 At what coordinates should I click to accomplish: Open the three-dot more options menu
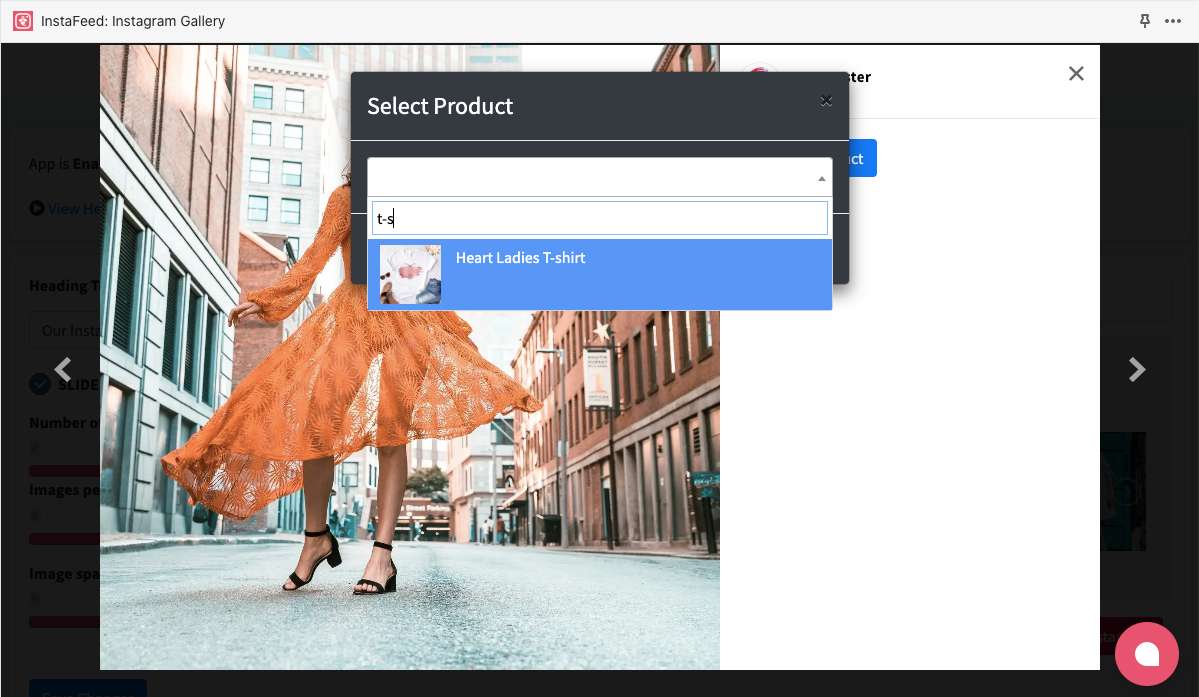[1173, 21]
